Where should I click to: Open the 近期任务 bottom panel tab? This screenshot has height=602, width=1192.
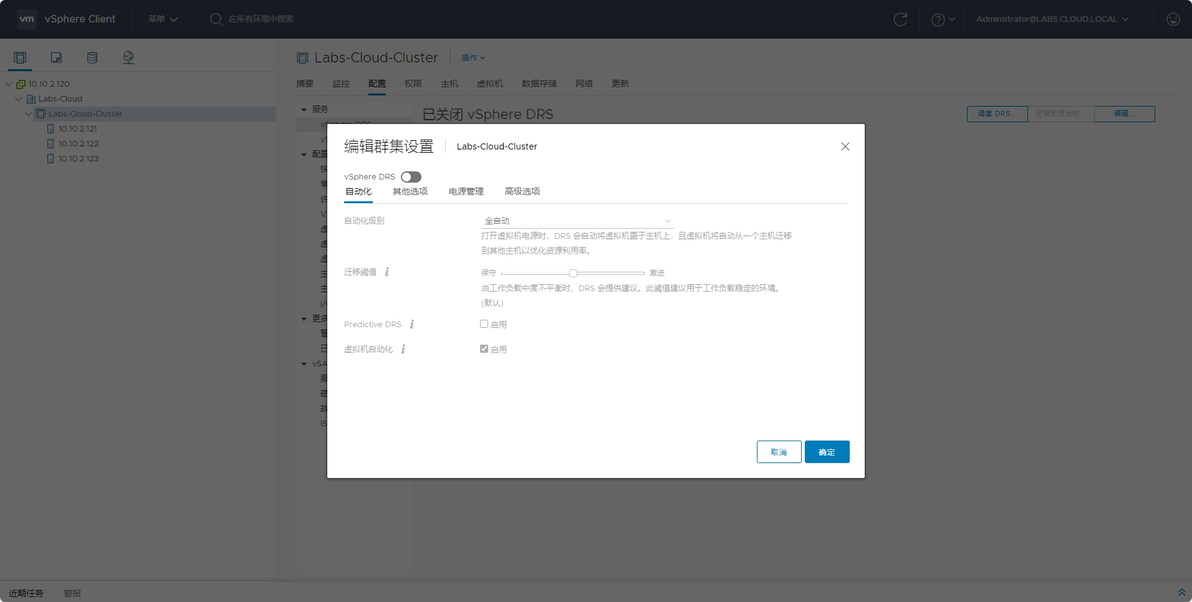point(26,593)
